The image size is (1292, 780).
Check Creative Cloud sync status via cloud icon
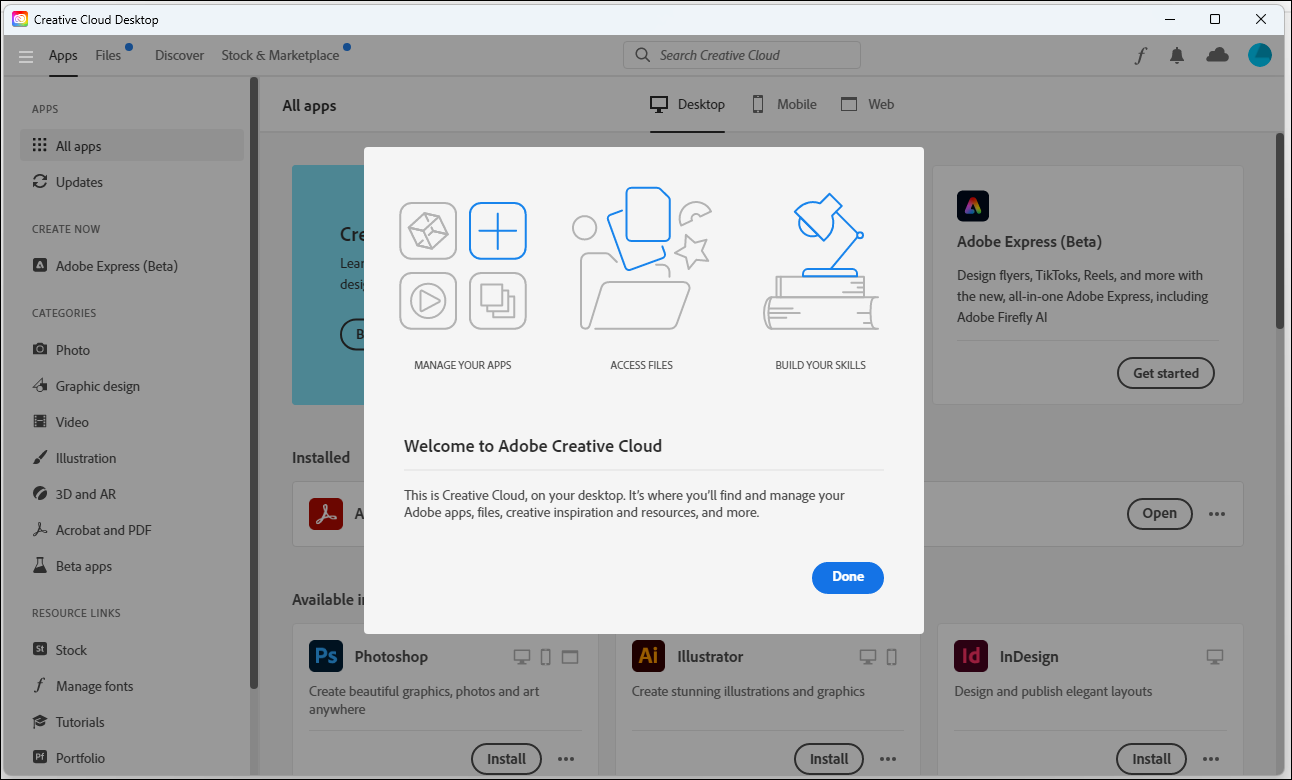1217,56
